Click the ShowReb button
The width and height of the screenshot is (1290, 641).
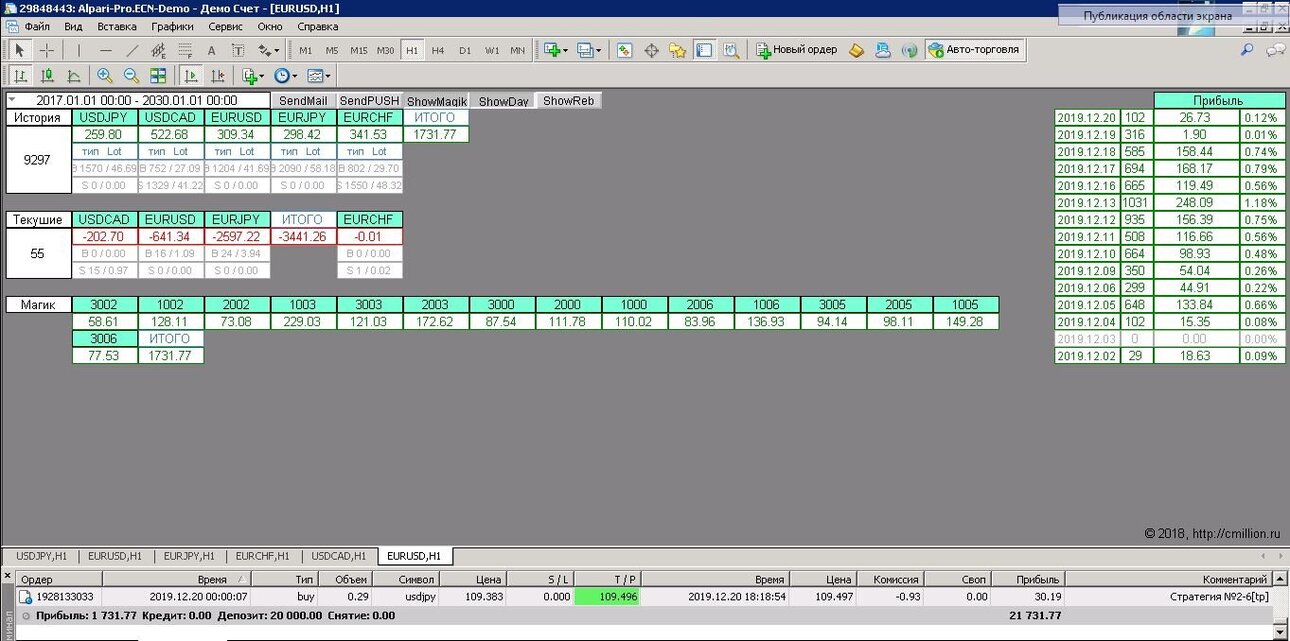[569, 101]
